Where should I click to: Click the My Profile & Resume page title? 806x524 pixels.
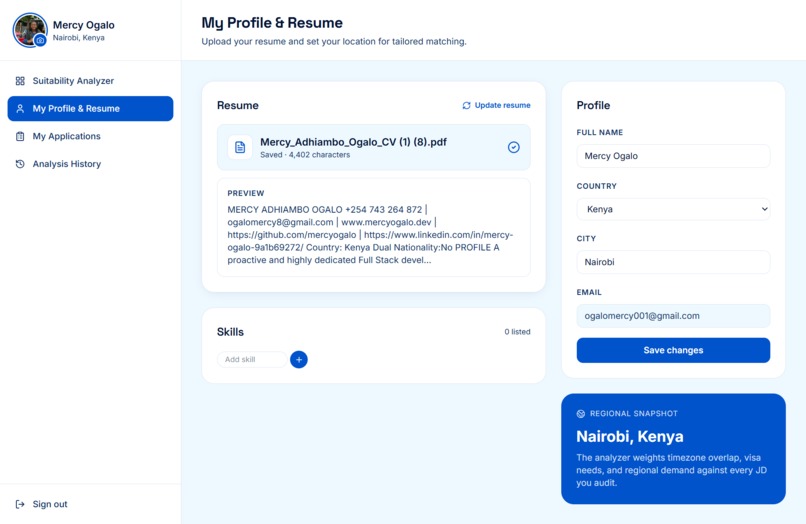[272, 23]
